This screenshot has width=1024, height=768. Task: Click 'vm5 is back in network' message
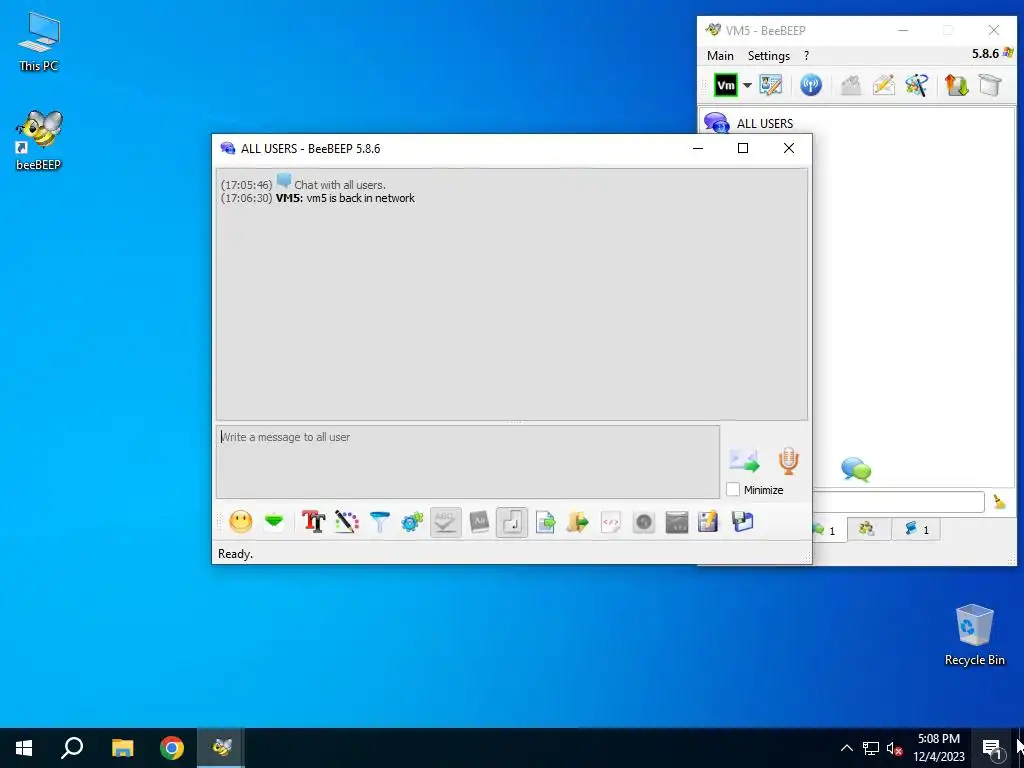(x=360, y=198)
